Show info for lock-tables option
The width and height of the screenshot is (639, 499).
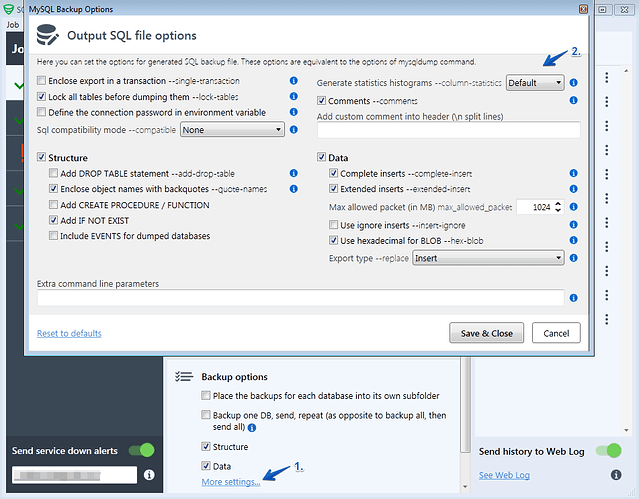[293, 96]
